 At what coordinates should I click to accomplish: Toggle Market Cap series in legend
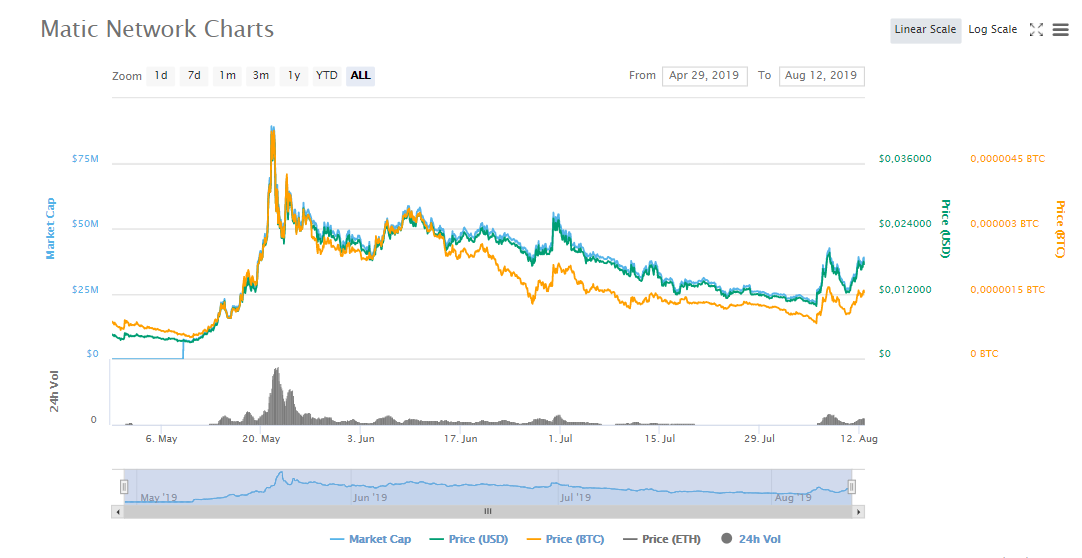point(371,539)
